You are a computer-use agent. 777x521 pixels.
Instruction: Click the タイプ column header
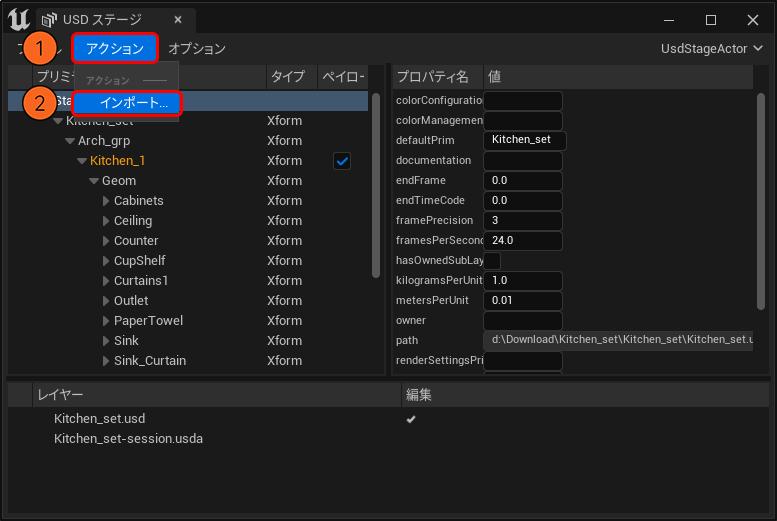pos(288,77)
